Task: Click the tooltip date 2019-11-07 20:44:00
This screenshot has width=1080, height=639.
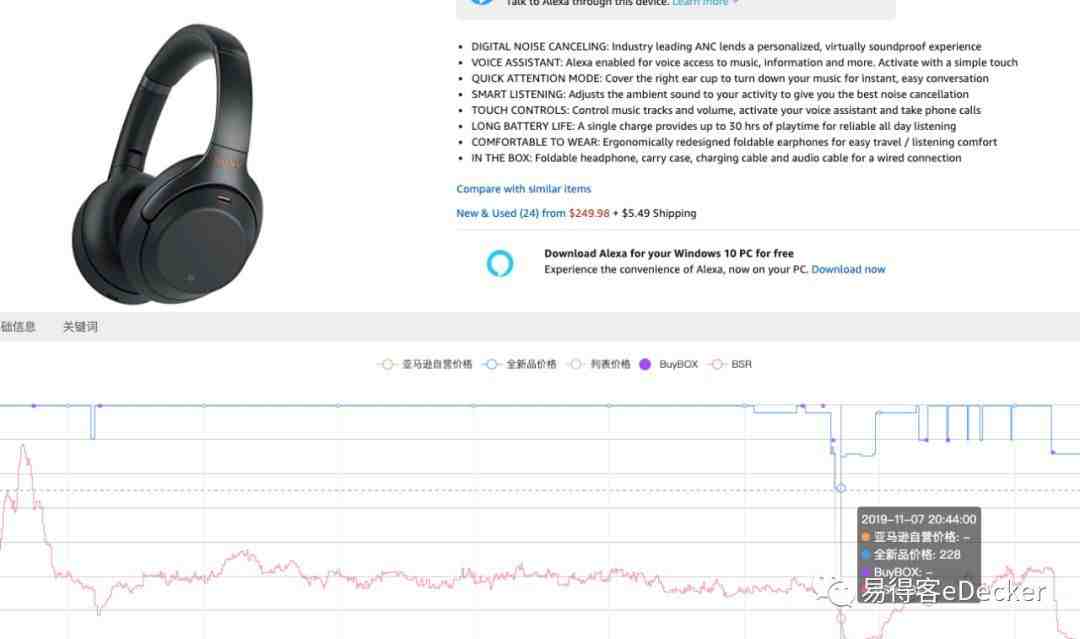Action: point(918,519)
